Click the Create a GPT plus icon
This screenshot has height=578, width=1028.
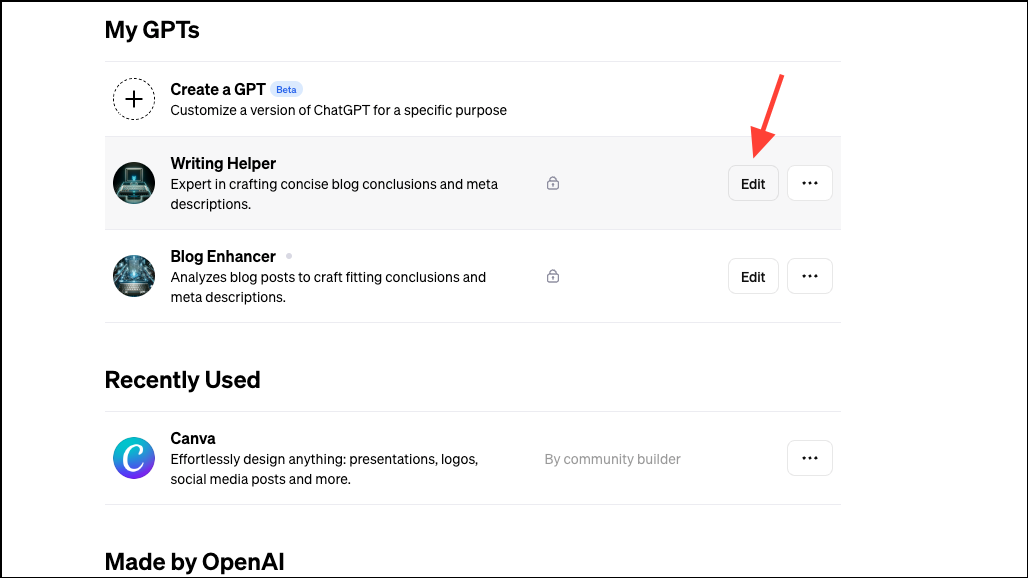(134, 99)
